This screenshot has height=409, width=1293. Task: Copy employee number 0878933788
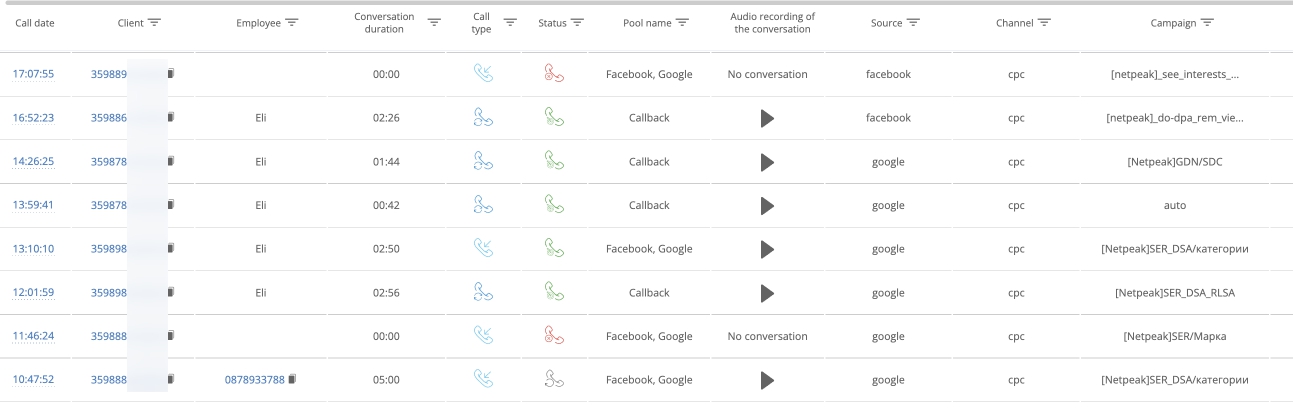pyautogui.click(x=292, y=380)
